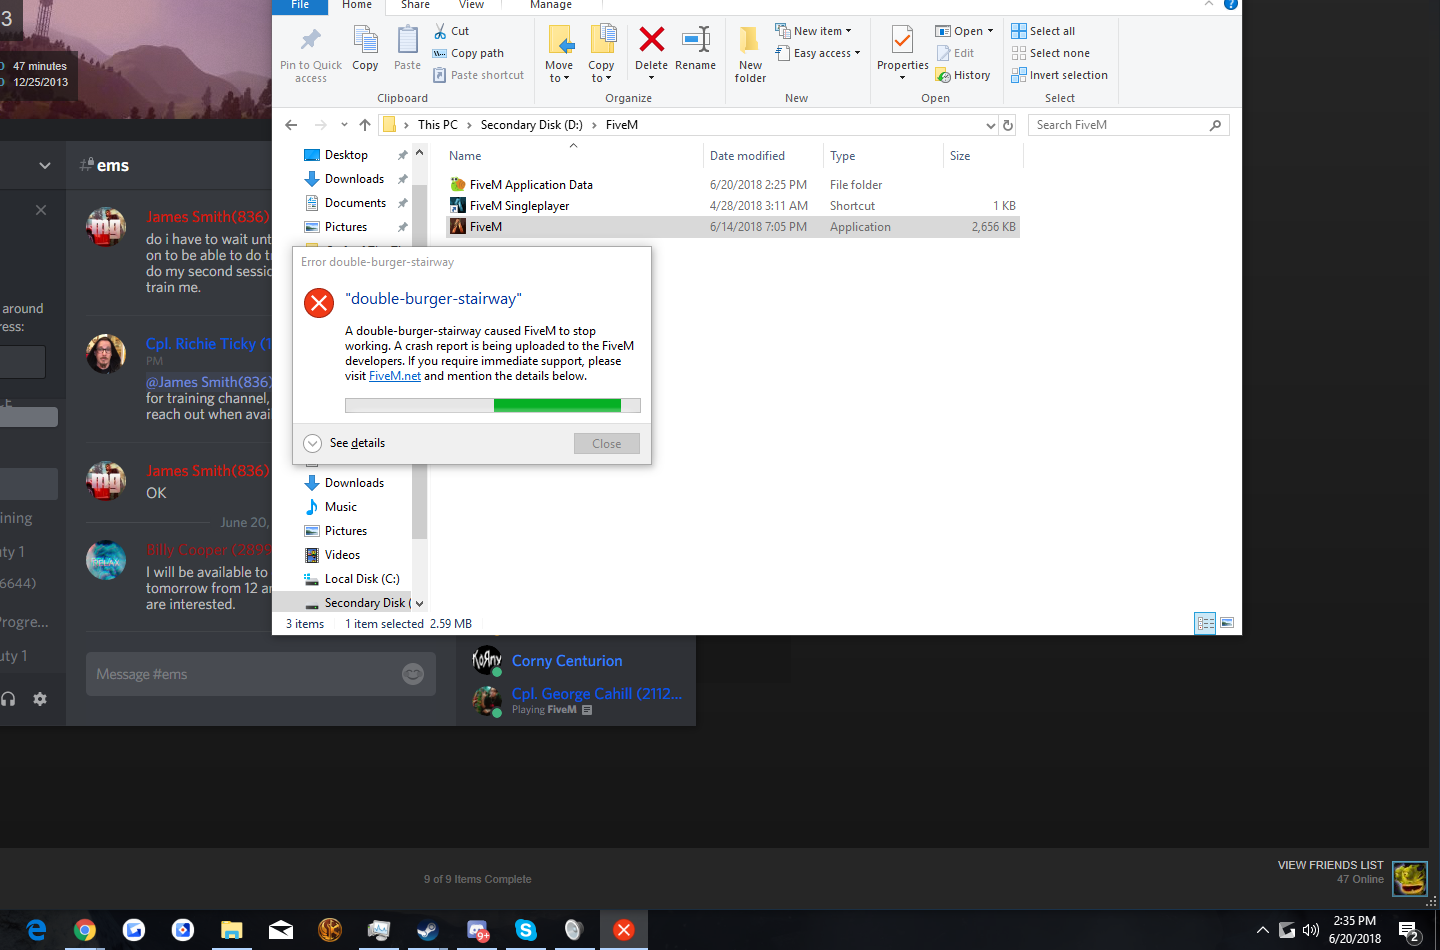Screen dimensions: 1440x950
Task: Switch to details view layout
Action: coord(1206,623)
